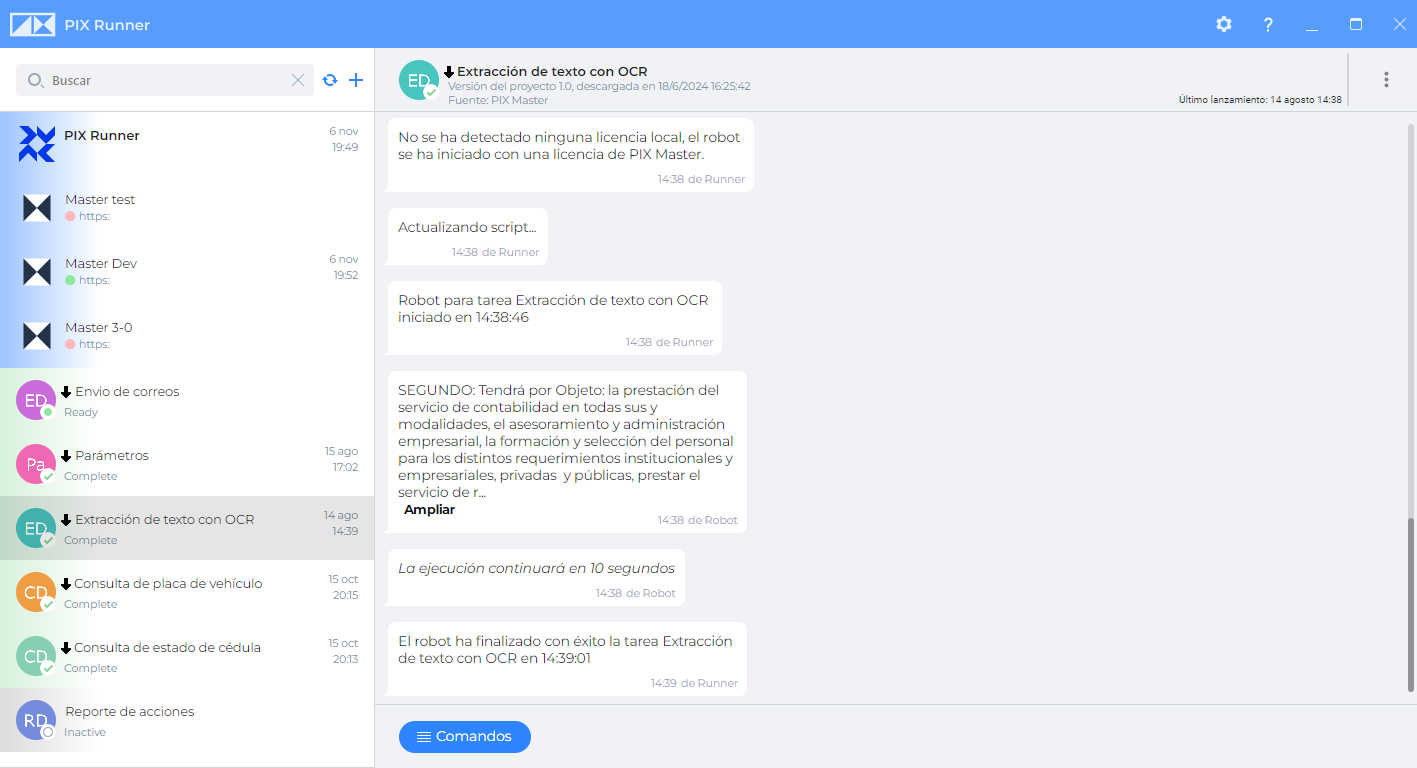The height and width of the screenshot is (768, 1417).
Task: Click the PIX Runner entry logo icon
Action: click(x=37, y=144)
